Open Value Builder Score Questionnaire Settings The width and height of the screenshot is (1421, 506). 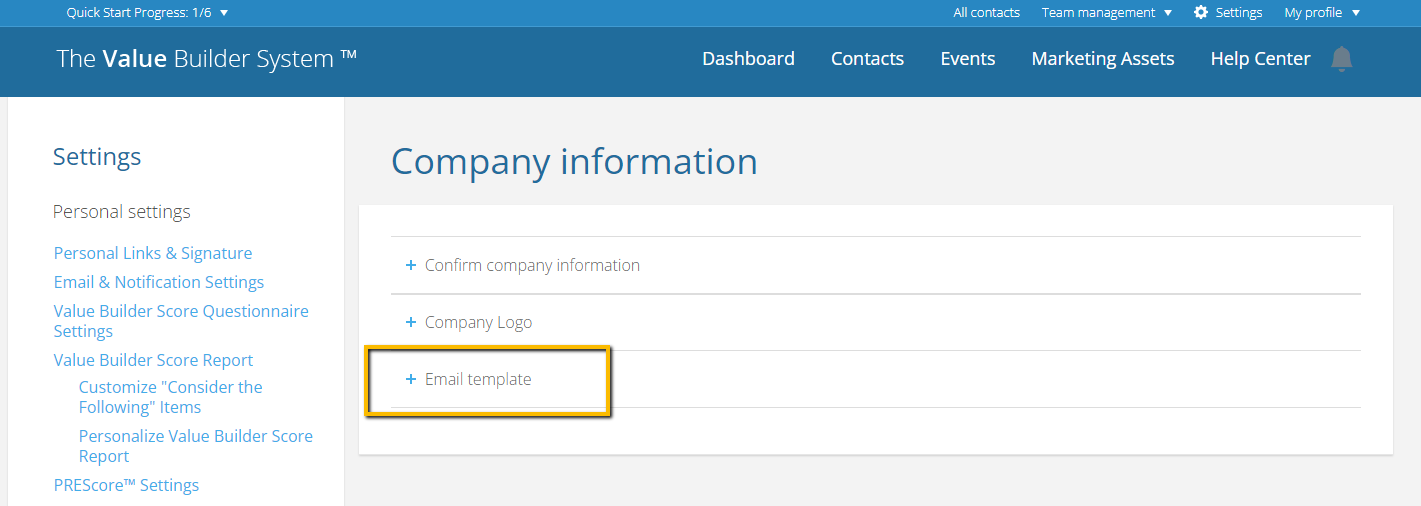181,321
